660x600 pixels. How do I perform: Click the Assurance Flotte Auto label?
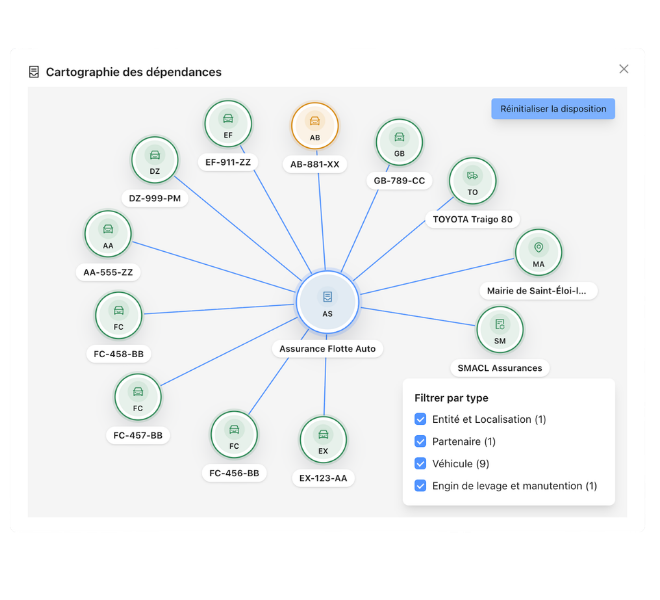[x=327, y=349]
